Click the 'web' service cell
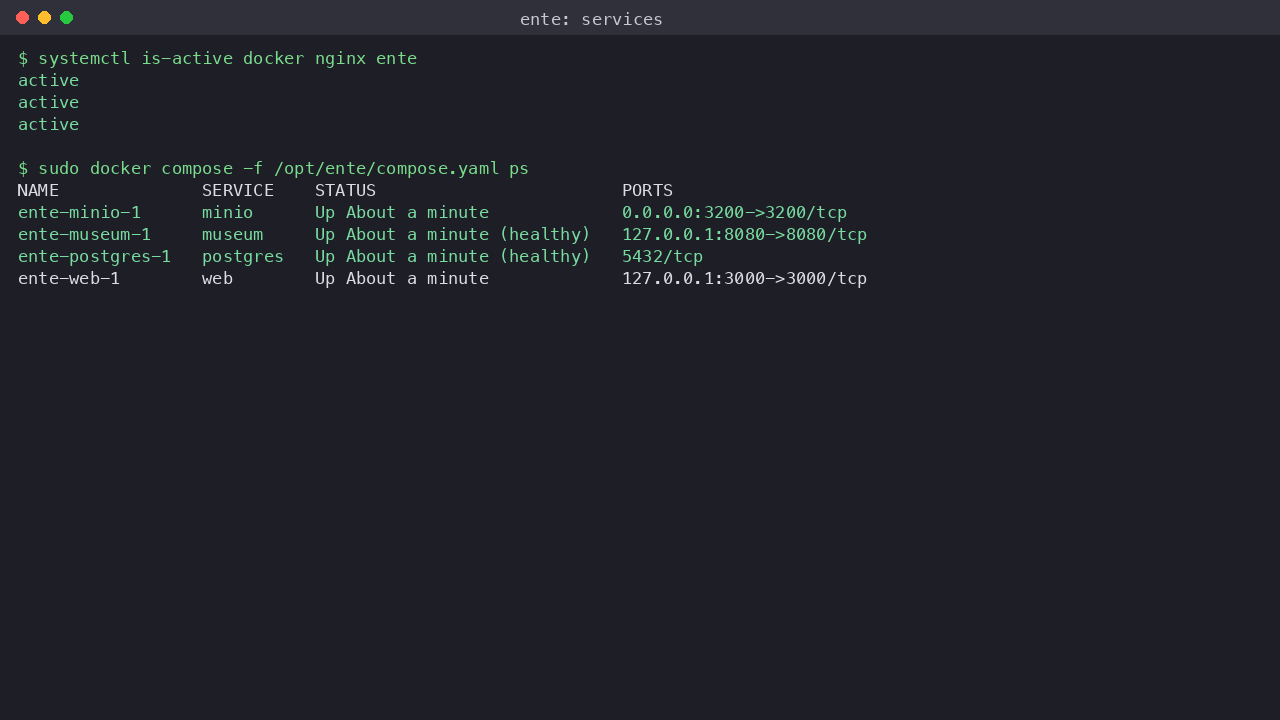Image resolution: width=1280 pixels, height=720 pixels. point(217,278)
